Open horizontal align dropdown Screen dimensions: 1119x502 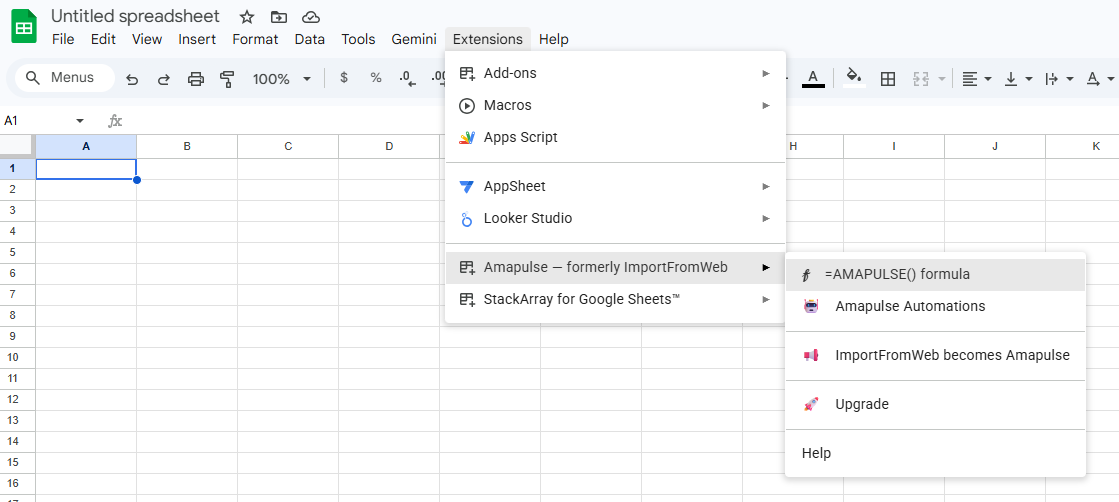[976, 79]
